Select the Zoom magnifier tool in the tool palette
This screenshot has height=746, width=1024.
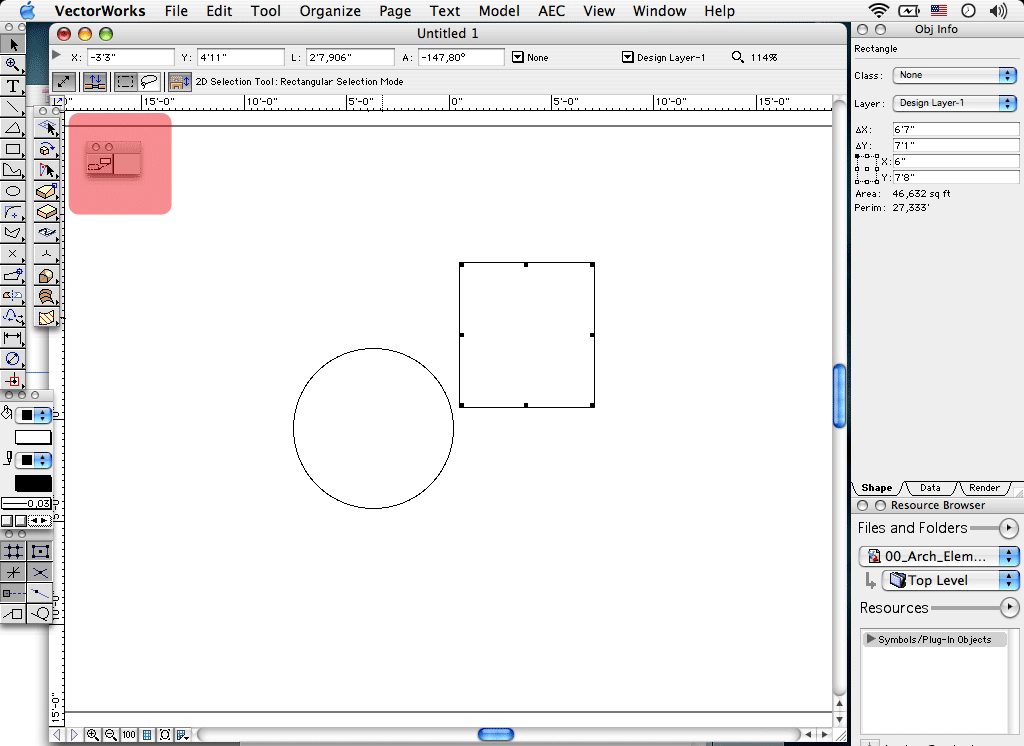(x=13, y=65)
